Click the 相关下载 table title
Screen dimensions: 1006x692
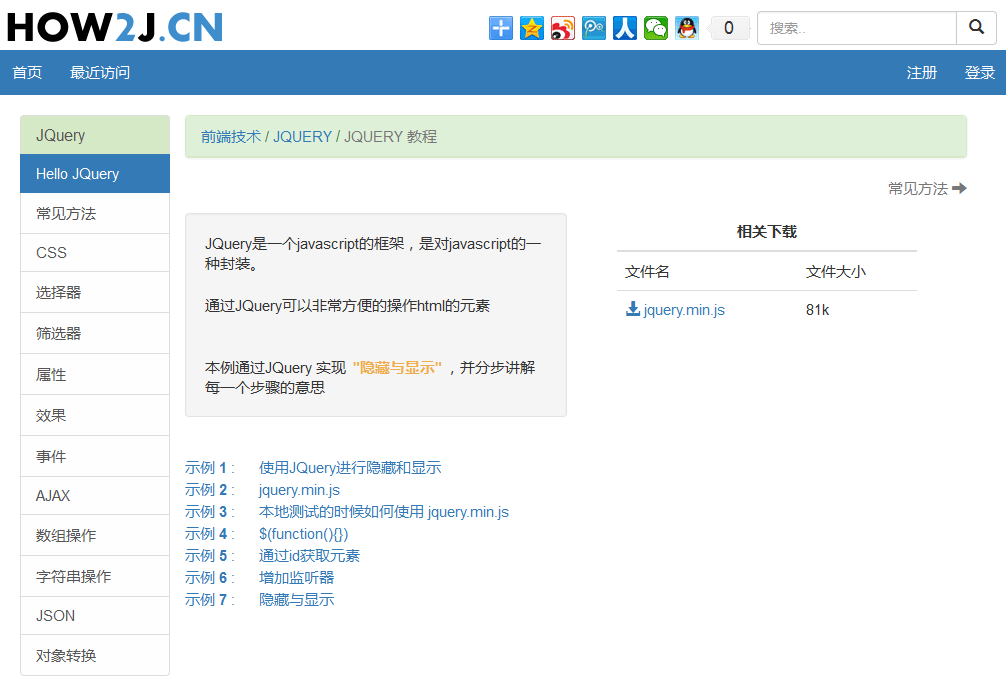767,232
